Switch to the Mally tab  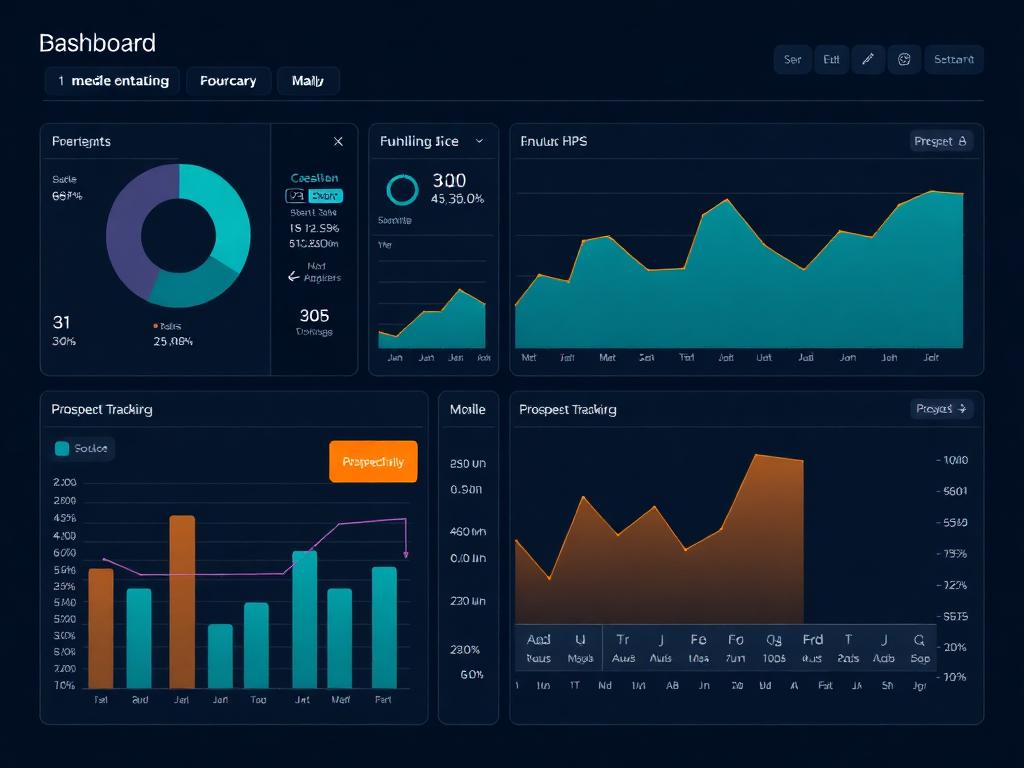(308, 81)
